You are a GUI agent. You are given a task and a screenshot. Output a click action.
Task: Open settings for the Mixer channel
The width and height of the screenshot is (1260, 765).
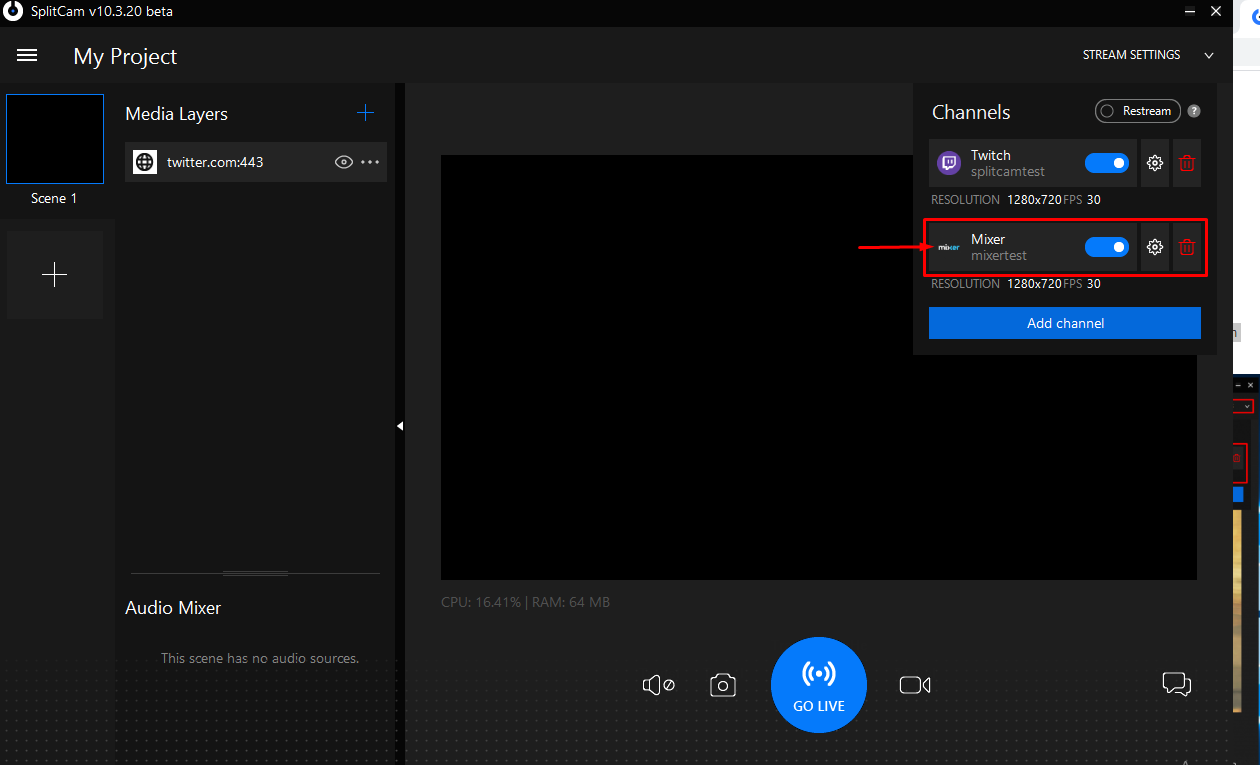pyautogui.click(x=1154, y=247)
